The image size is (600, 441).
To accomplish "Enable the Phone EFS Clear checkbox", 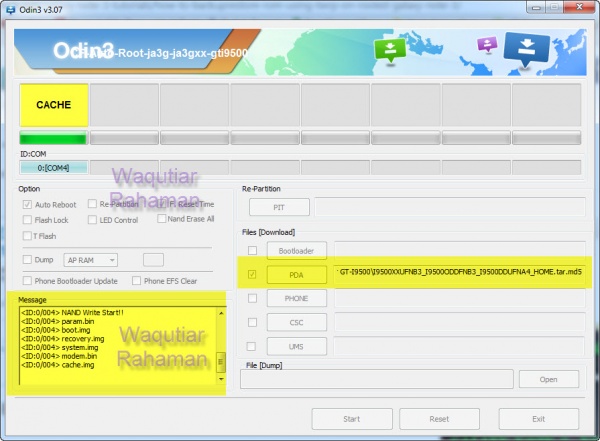I will pos(136,281).
